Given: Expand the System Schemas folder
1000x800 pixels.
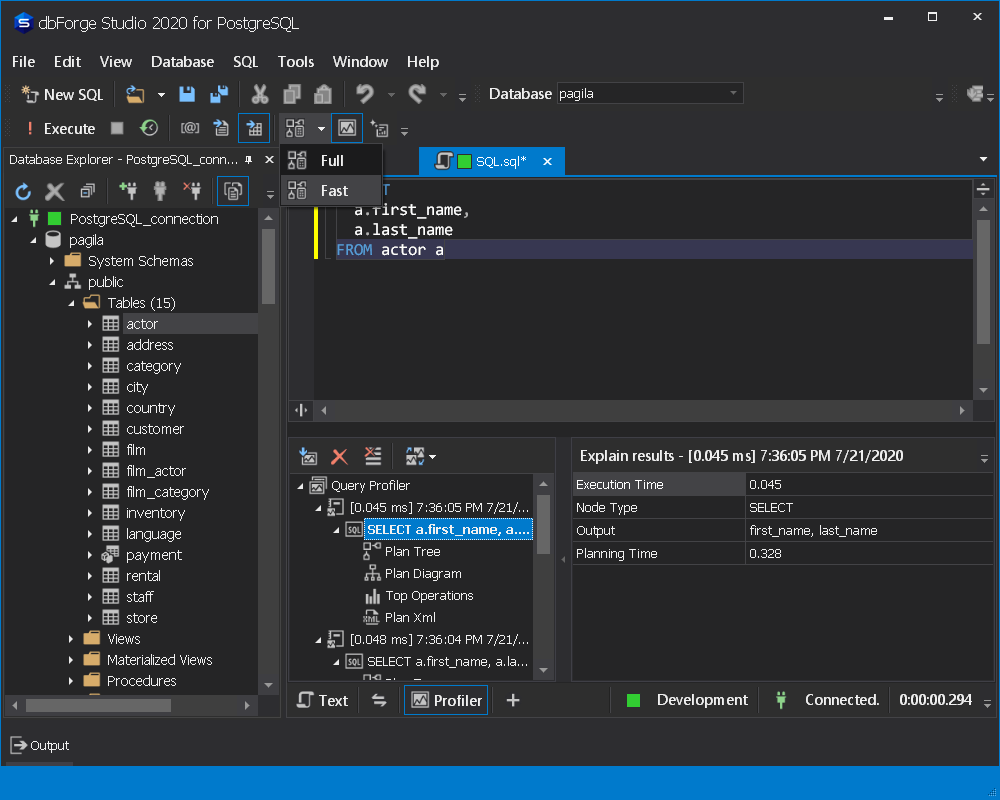Looking at the screenshot, I should coord(52,261).
